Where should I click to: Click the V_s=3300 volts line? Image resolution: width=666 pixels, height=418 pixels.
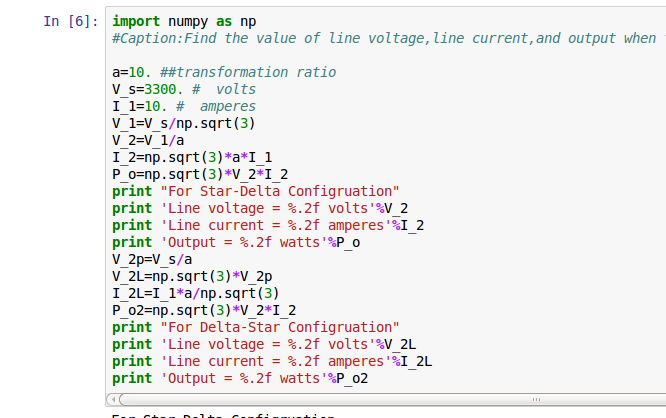(184, 89)
